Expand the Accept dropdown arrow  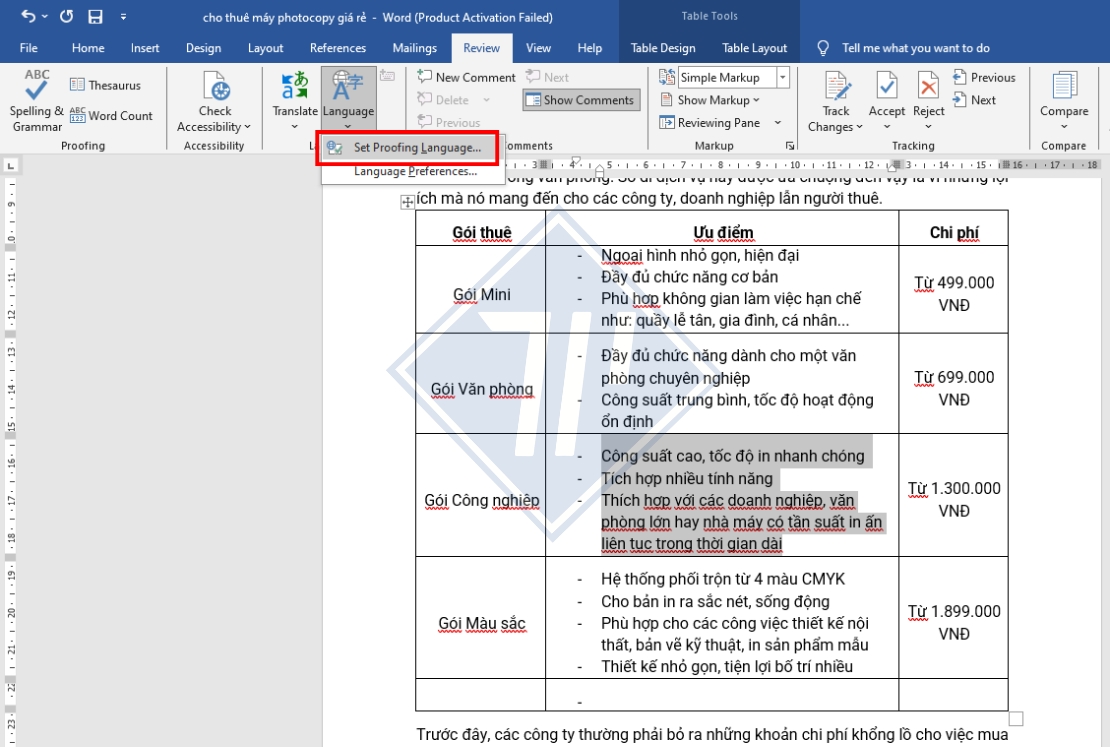point(886,127)
